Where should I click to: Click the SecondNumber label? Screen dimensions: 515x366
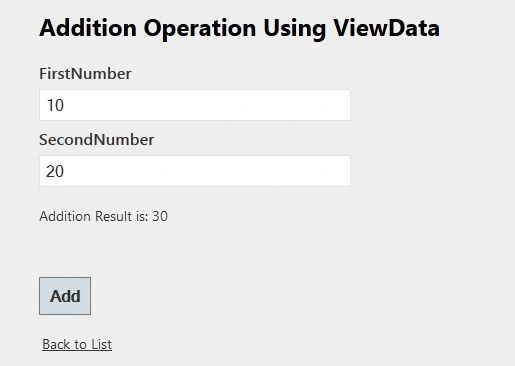tap(97, 140)
